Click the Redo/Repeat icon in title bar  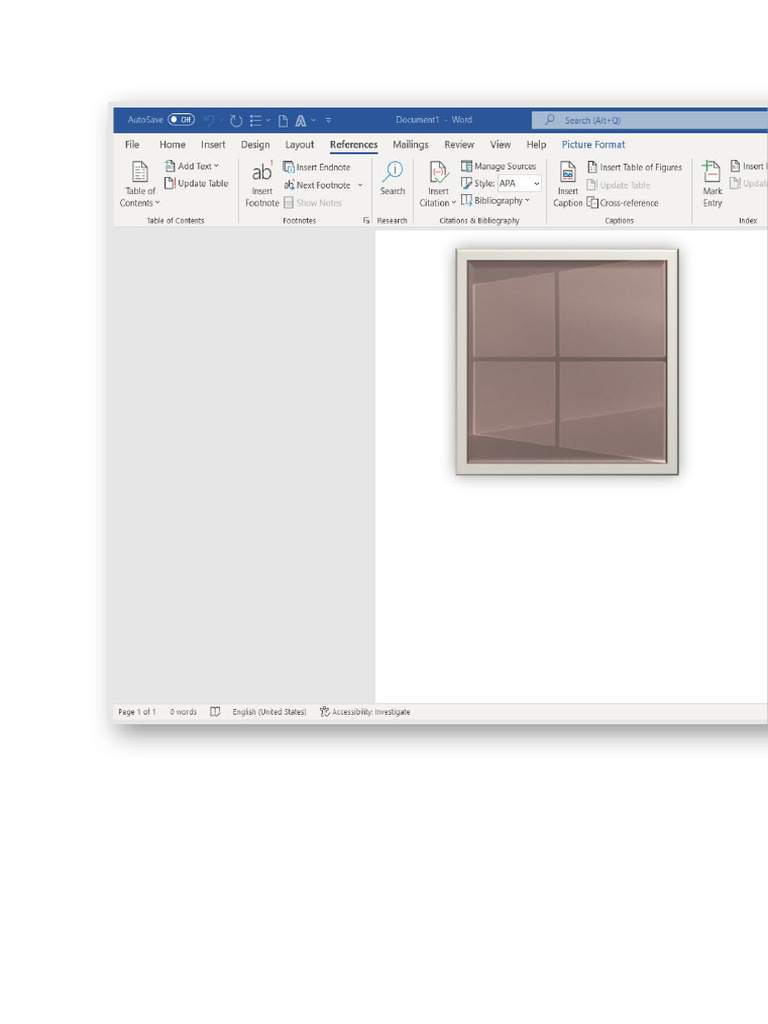click(236, 120)
